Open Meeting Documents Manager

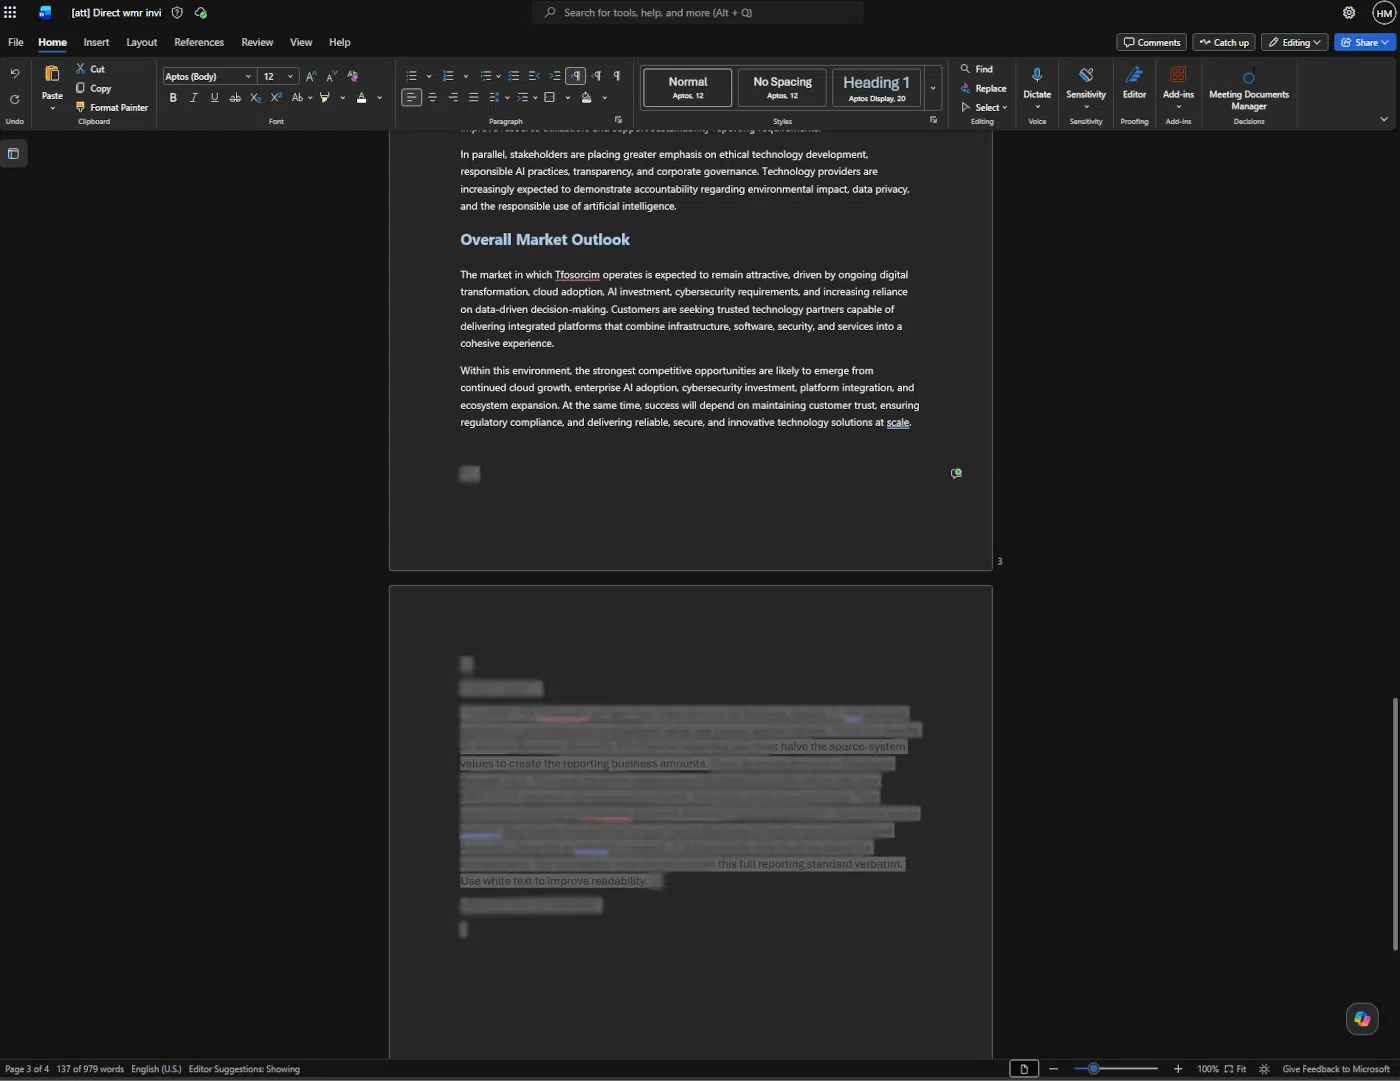tap(1249, 89)
